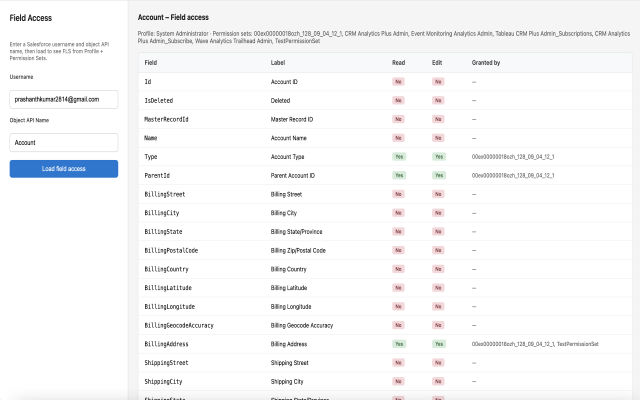Click the Object API Name input field
This screenshot has width=640, height=400.
tap(64, 142)
